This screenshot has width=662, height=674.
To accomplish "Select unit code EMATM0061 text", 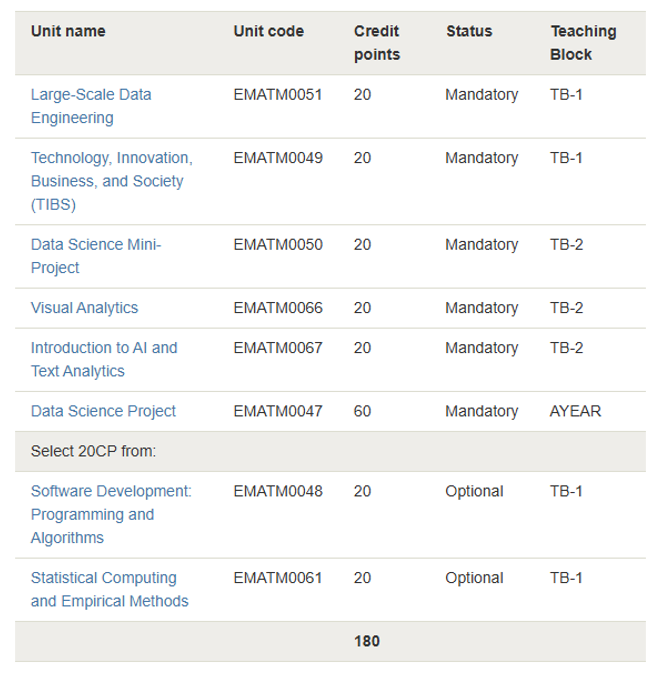I will 278,578.
